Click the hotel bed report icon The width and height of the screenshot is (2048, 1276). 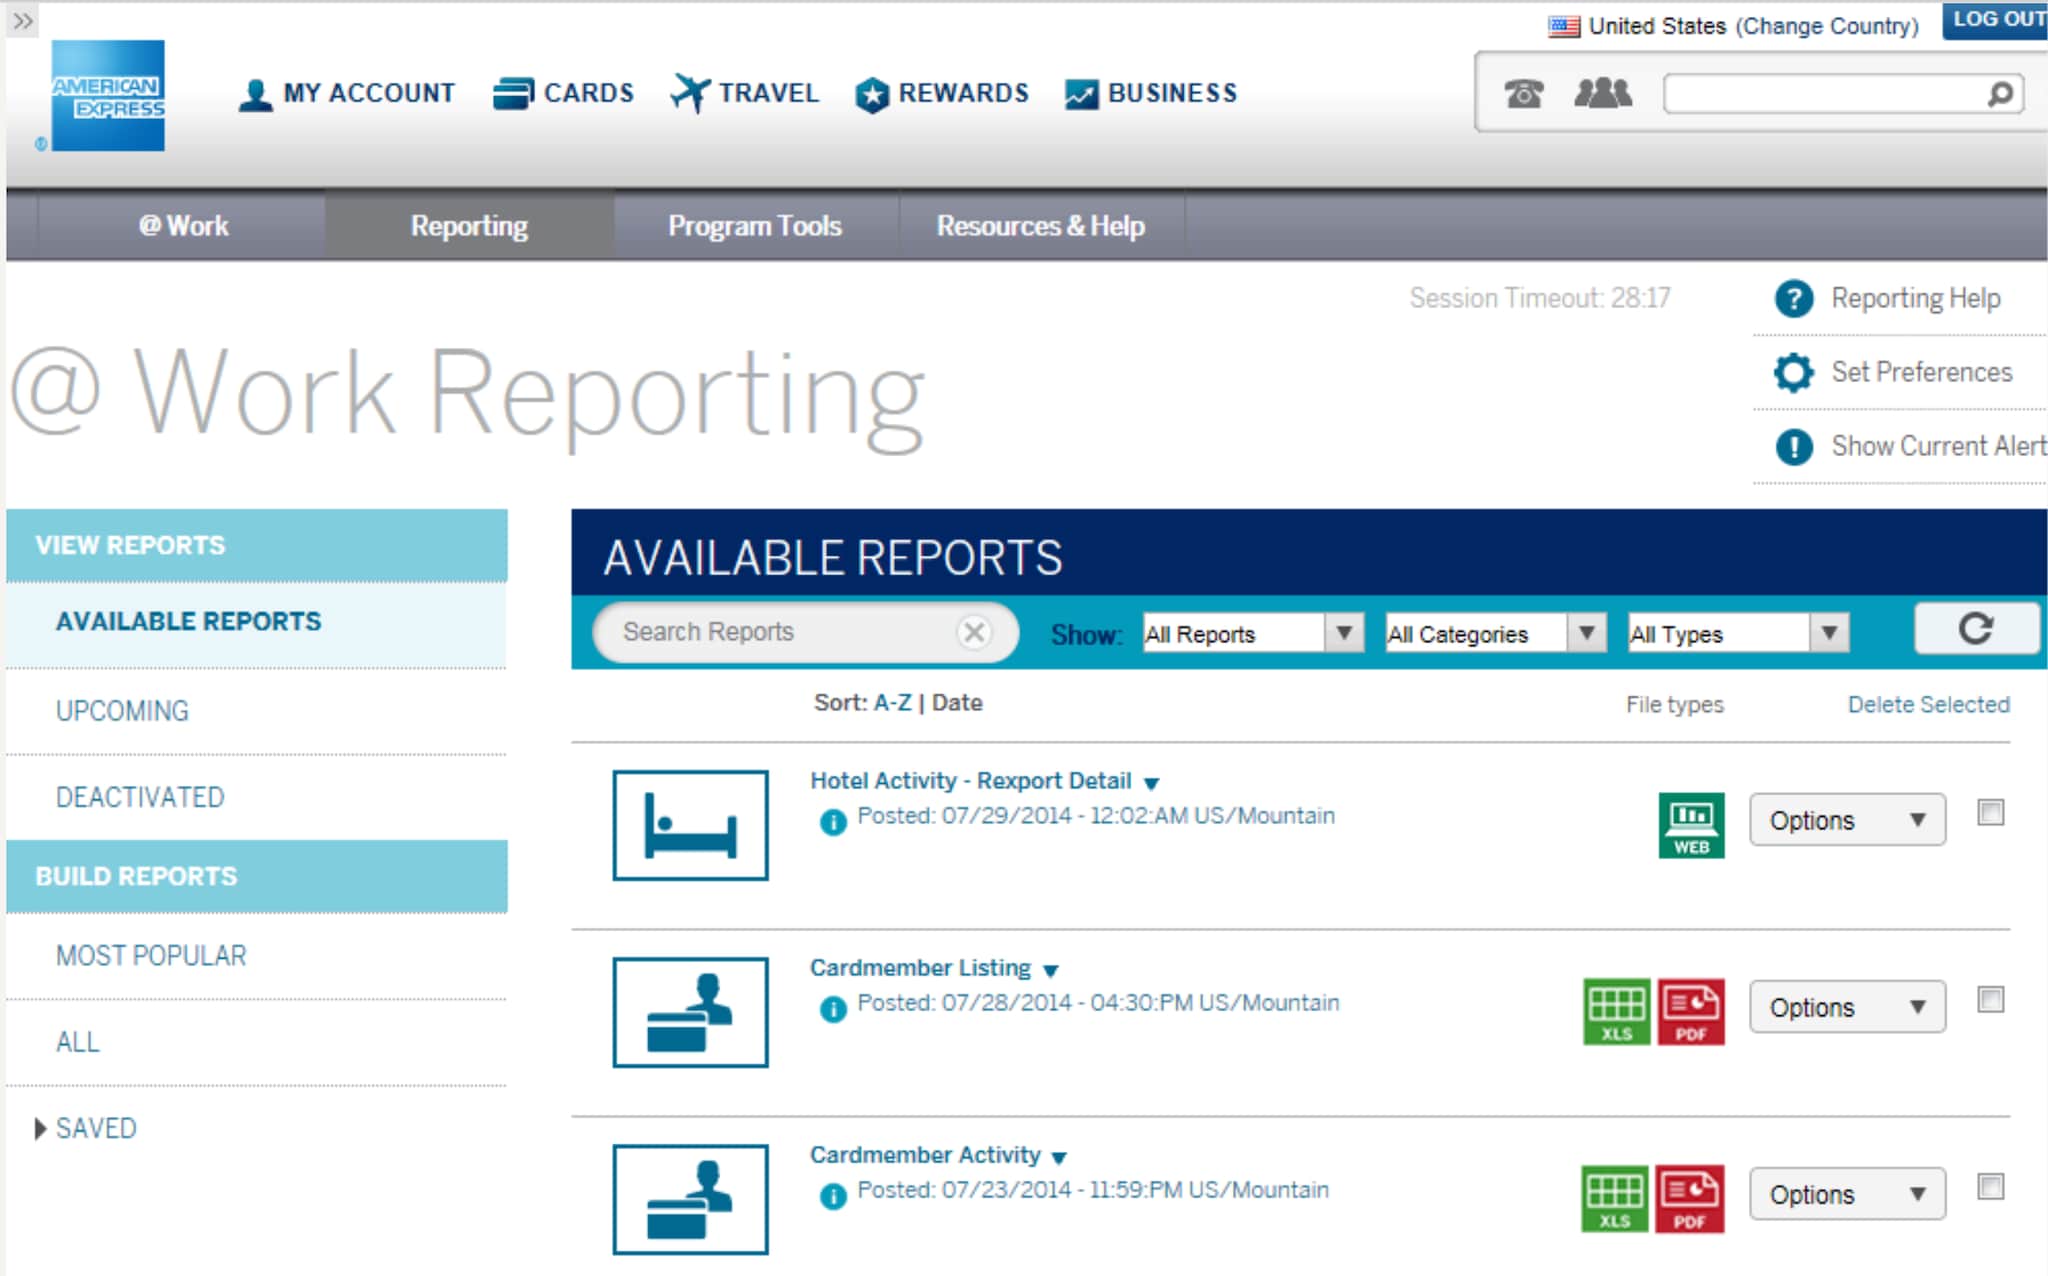(689, 825)
